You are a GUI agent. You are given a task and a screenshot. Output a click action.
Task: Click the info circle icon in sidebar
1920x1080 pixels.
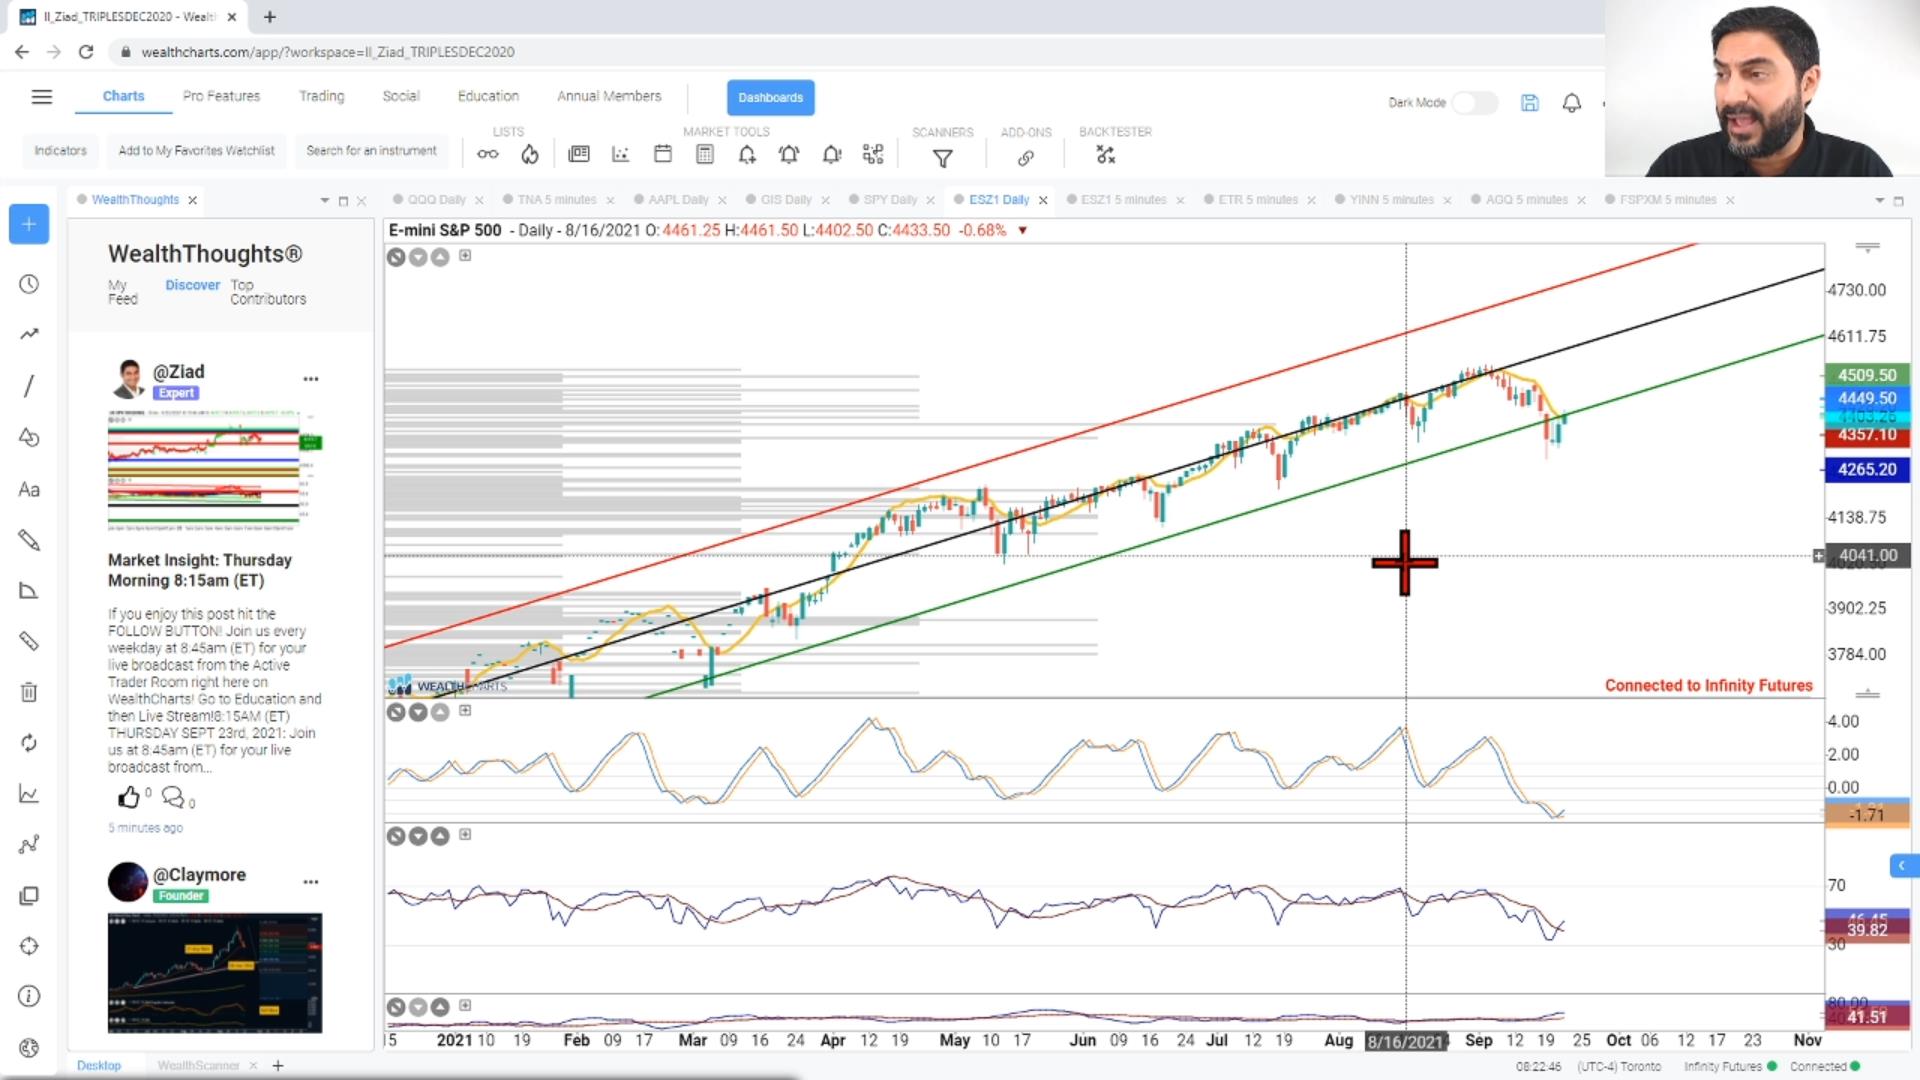[29, 996]
